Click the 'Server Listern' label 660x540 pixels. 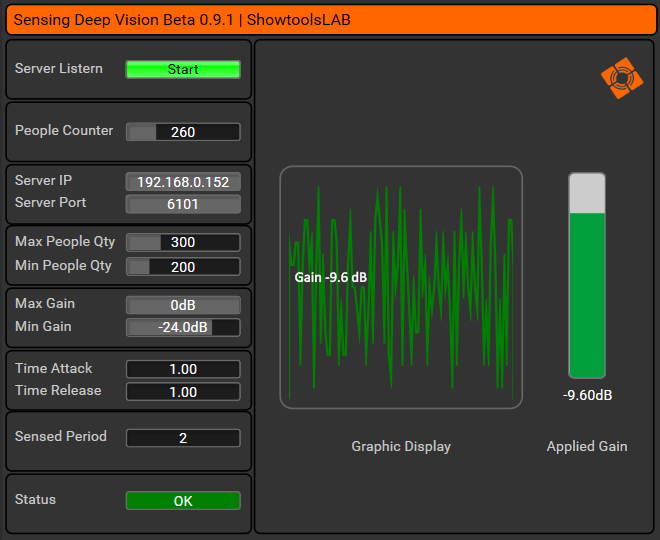click(59, 68)
